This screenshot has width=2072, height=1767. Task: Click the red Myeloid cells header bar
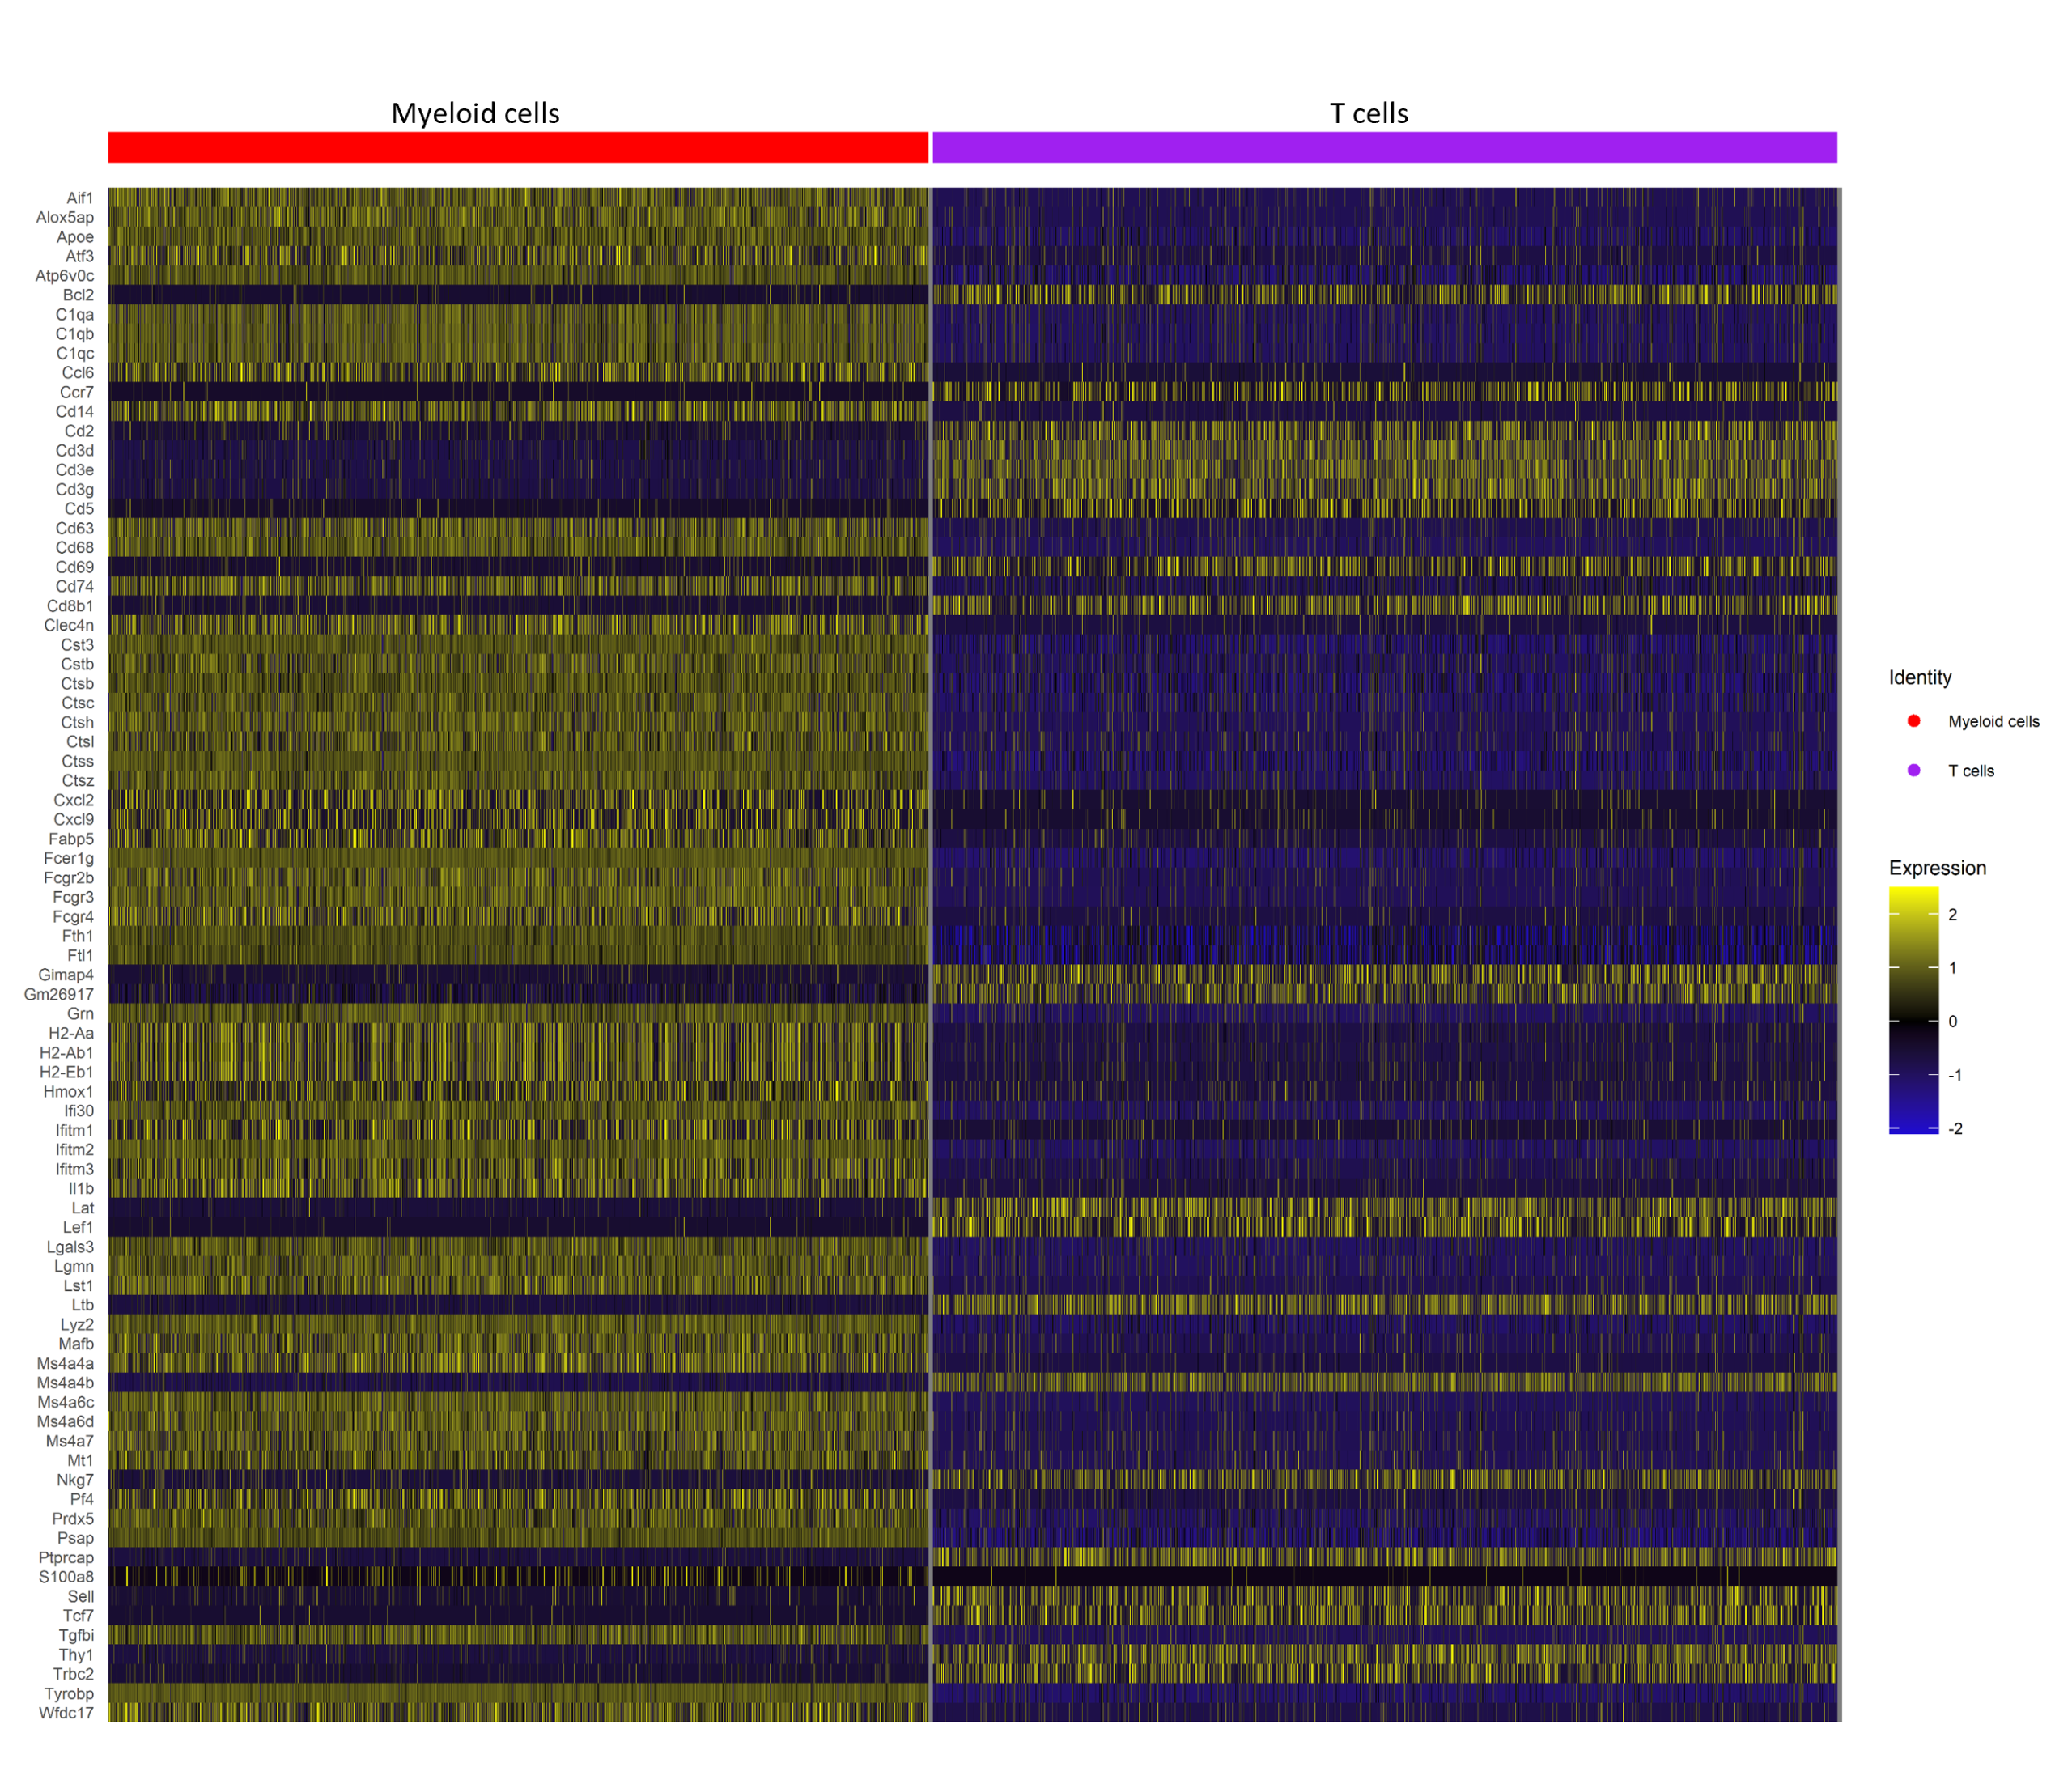pos(518,147)
